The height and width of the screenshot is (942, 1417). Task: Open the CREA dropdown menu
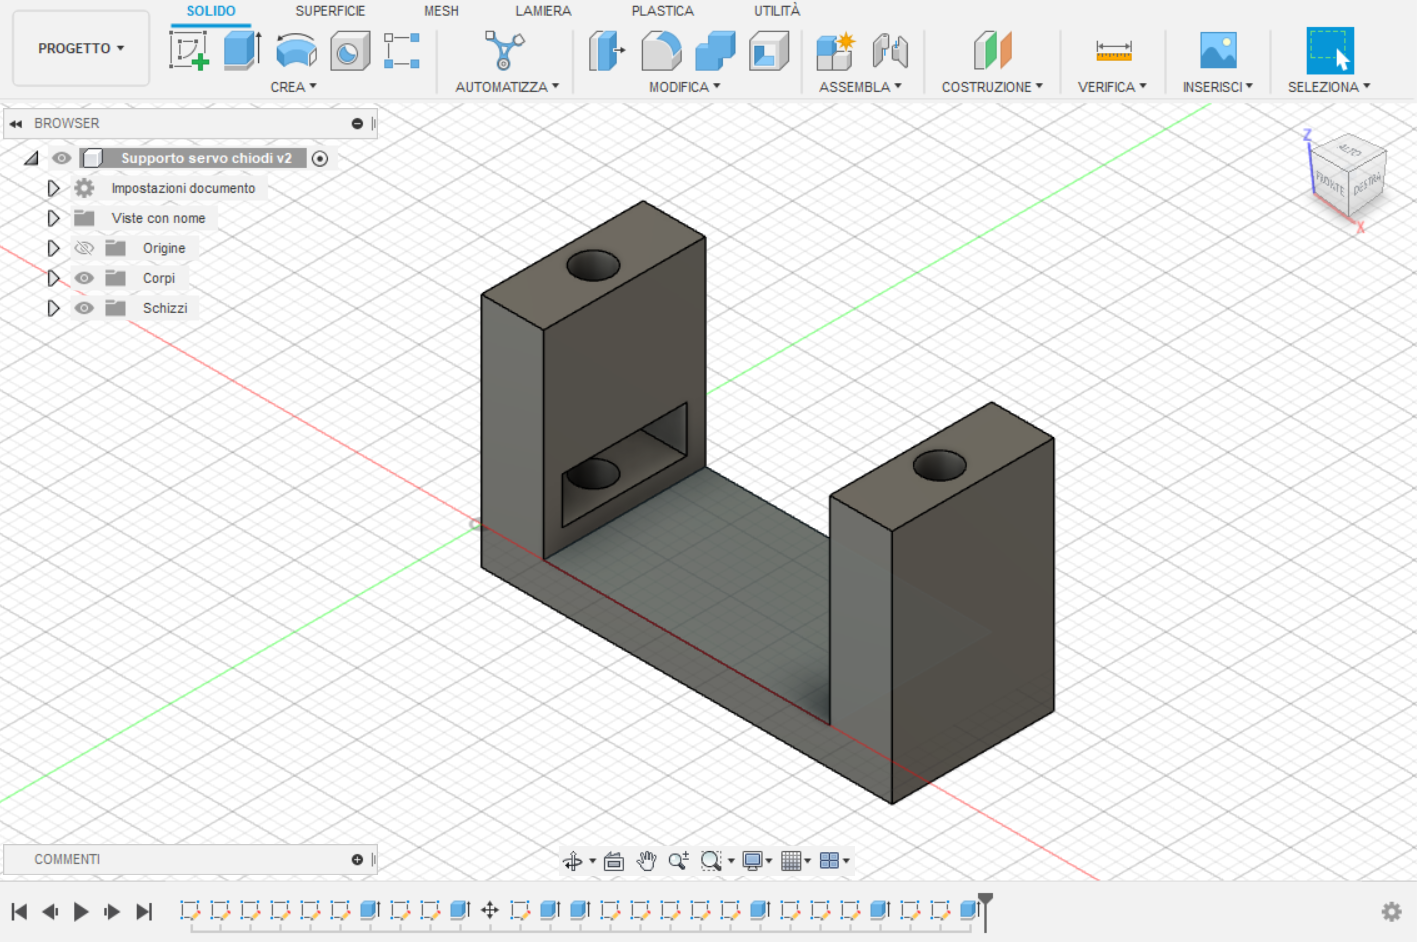pos(293,87)
